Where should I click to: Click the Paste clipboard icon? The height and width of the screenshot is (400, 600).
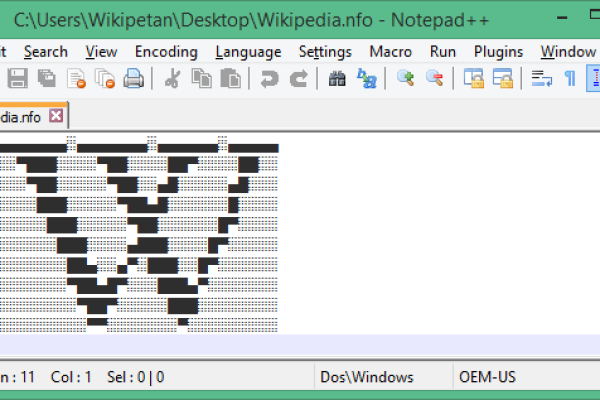click(x=231, y=78)
